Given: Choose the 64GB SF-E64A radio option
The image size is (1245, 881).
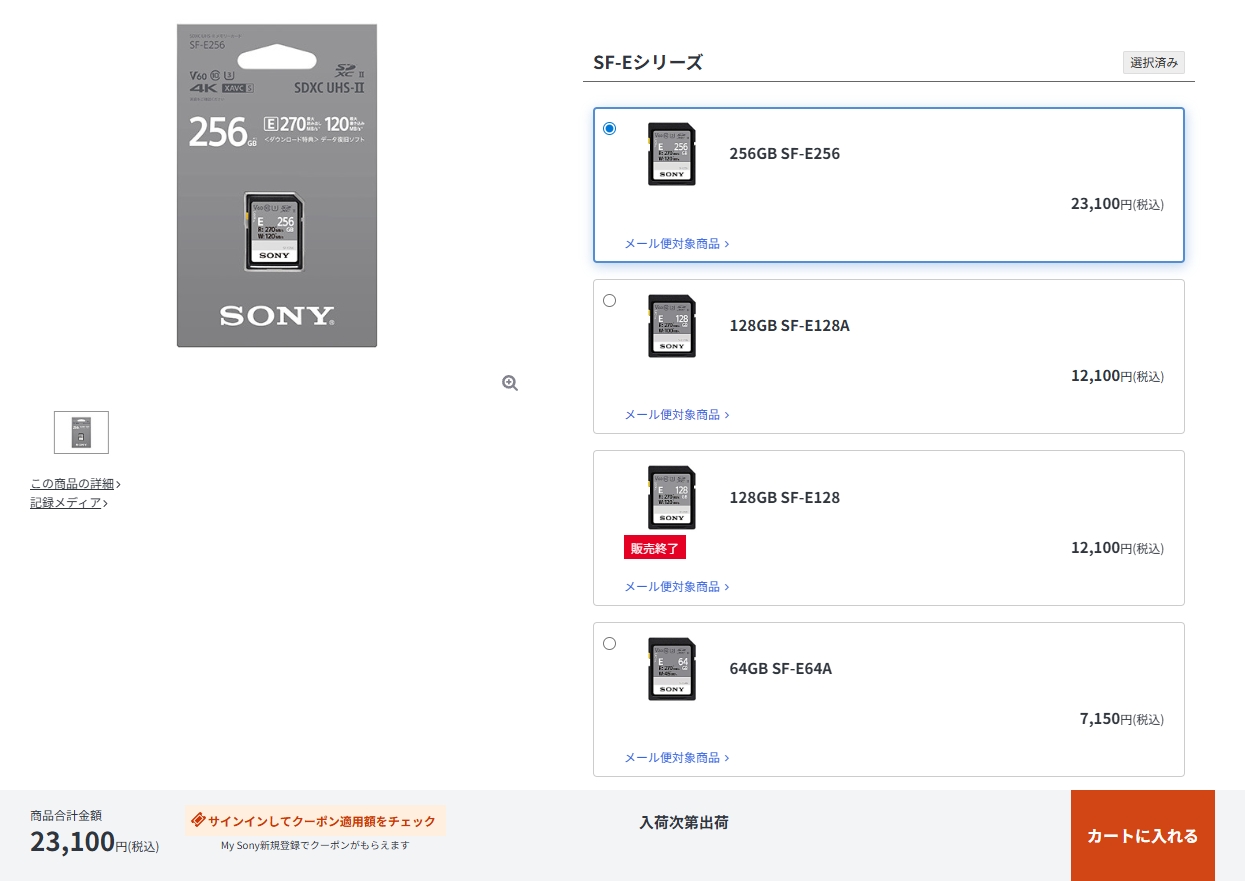Looking at the screenshot, I should tap(610, 643).
